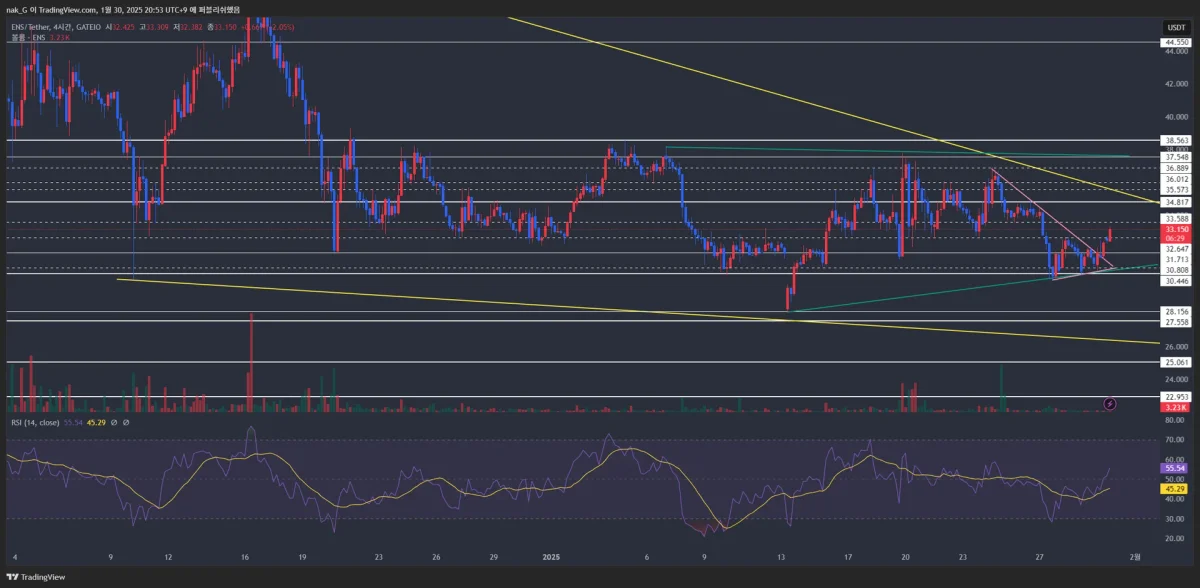Screen dimensions: 1200x588
Task: Click the 25.061 price level label
Action: click(1174, 362)
